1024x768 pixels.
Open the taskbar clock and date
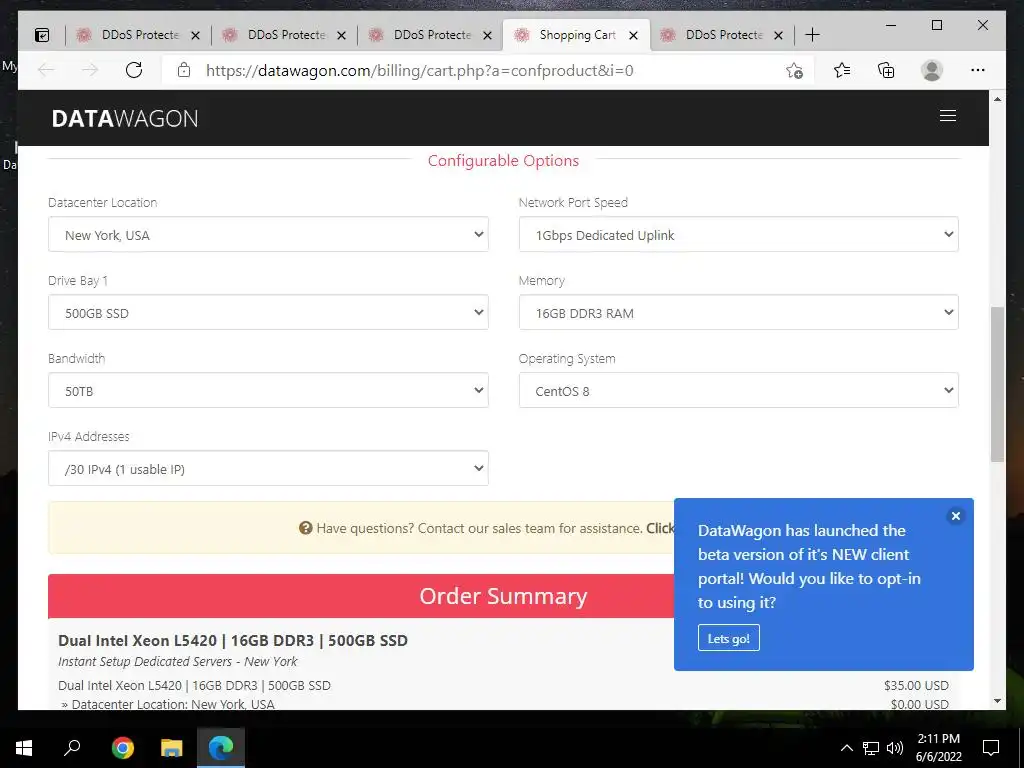938,748
